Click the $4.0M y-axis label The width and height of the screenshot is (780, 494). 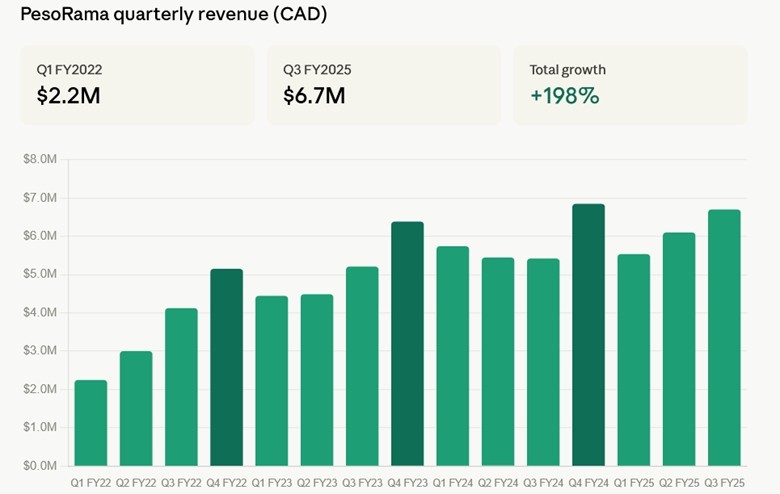point(40,312)
